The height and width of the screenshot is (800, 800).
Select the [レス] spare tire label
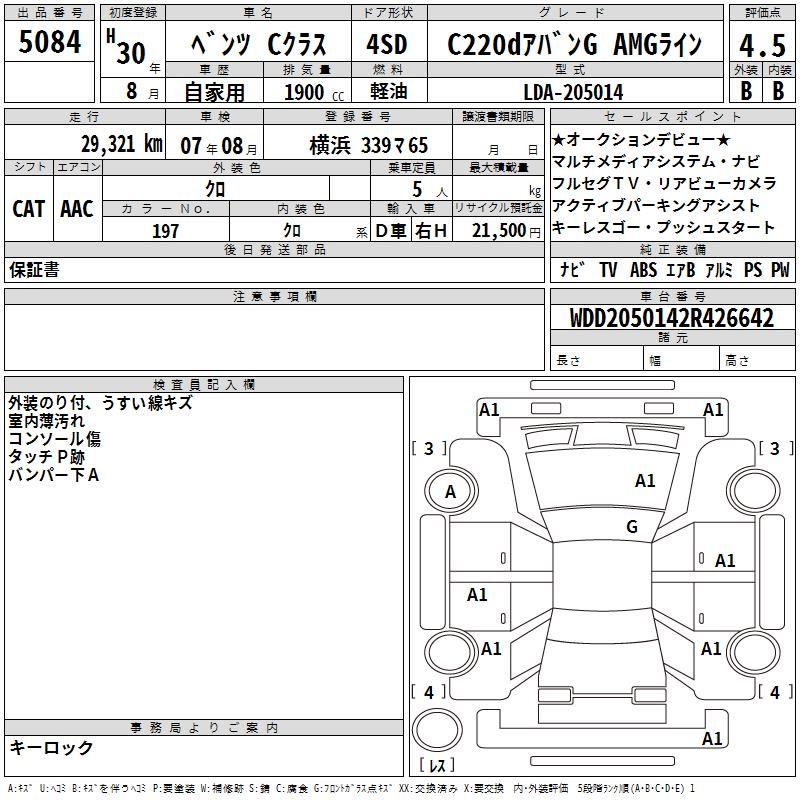pyautogui.click(x=437, y=765)
